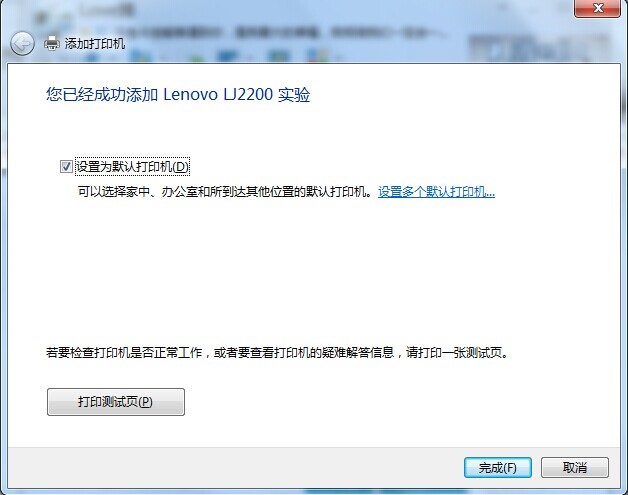Click the heading 您已经成功添加 Lenovo LJ2200 实验
Viewport: 628px width, 495px height.
(178, 95)
